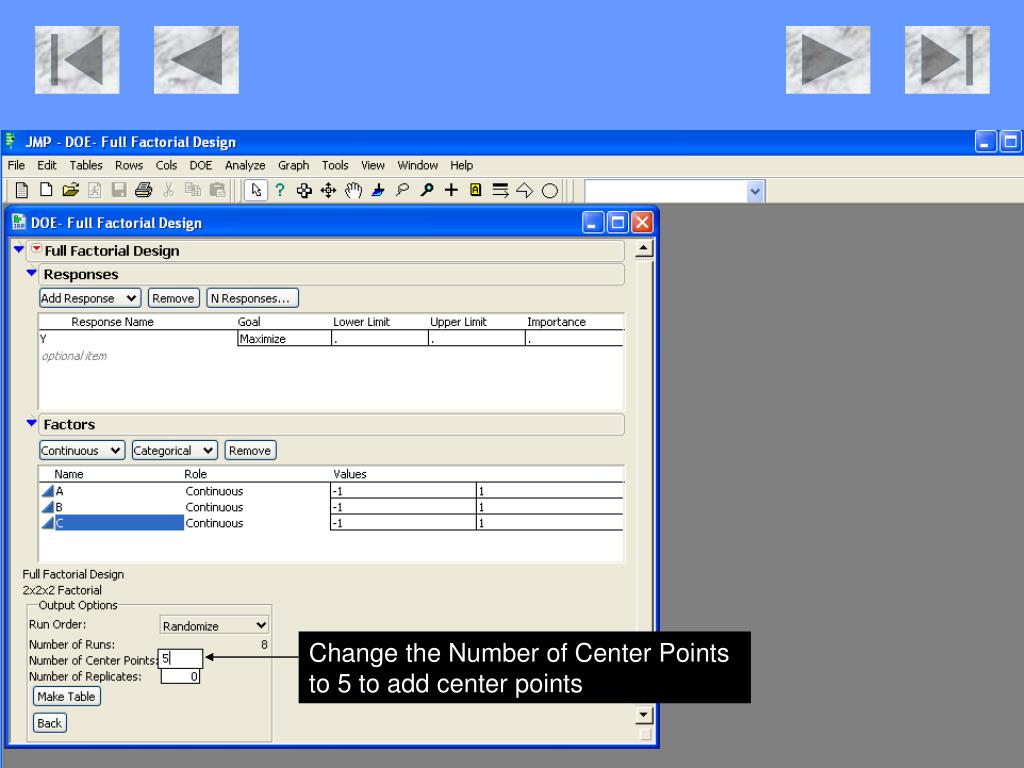The width and height of the screenshot is (1024, 768).
Task: Select the Simple Shape oval tool
Action: [x=550, y=191]
